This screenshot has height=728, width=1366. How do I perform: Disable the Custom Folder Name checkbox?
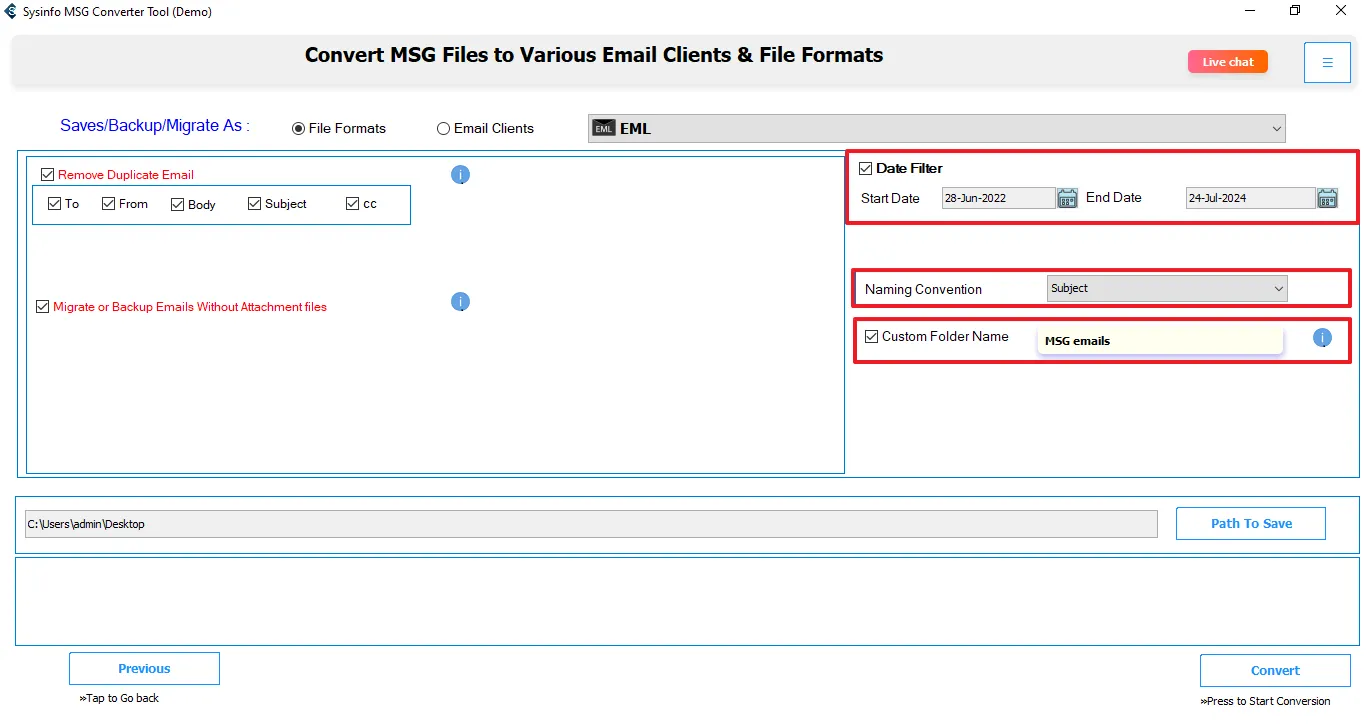pos(872,337)
